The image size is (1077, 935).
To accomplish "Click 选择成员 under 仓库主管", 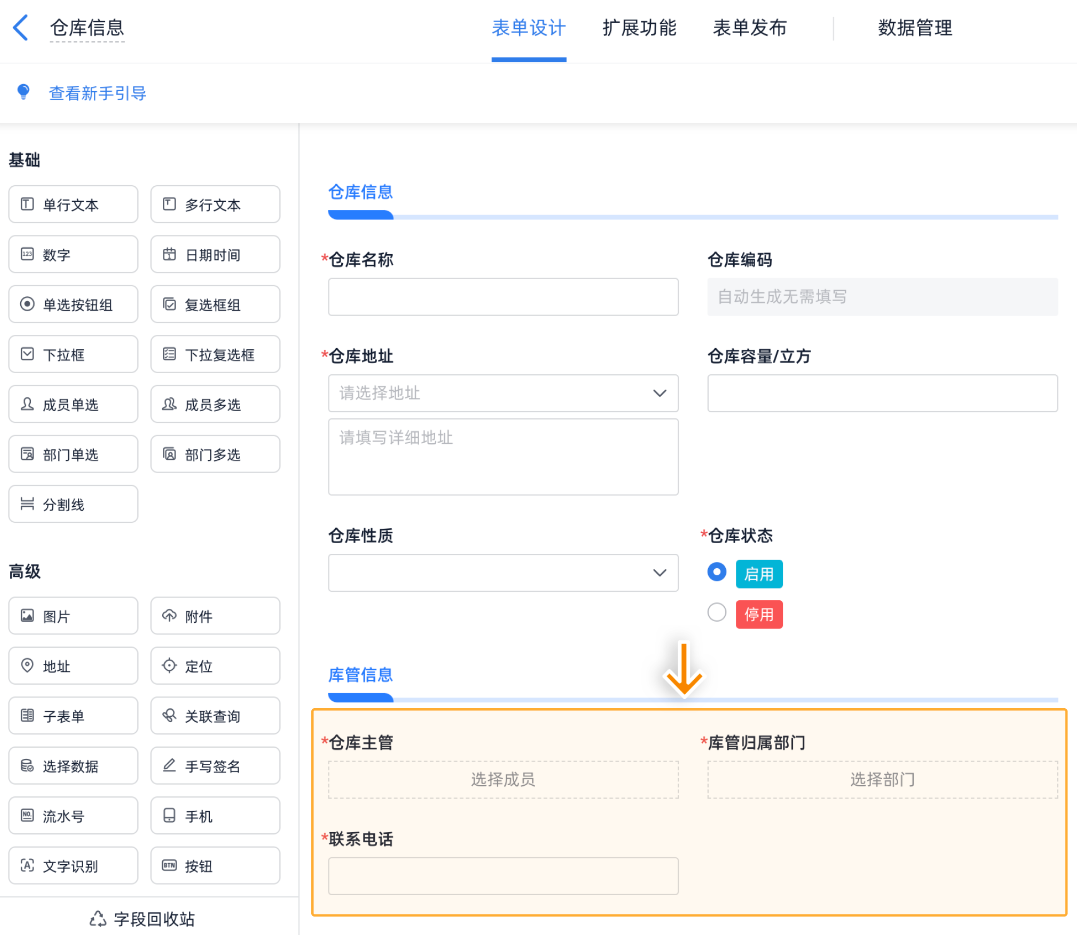I will pyautogui.click(x=503, y=779).
